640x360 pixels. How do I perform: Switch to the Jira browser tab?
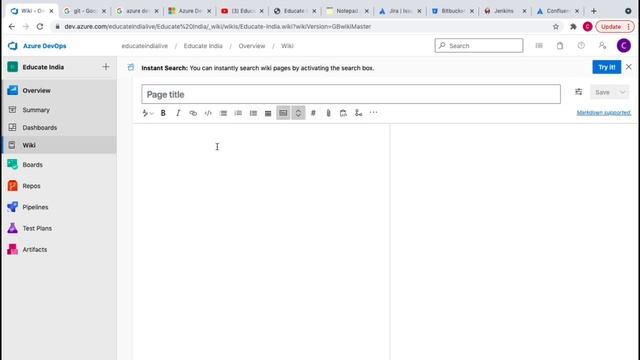tap(400, 11)
